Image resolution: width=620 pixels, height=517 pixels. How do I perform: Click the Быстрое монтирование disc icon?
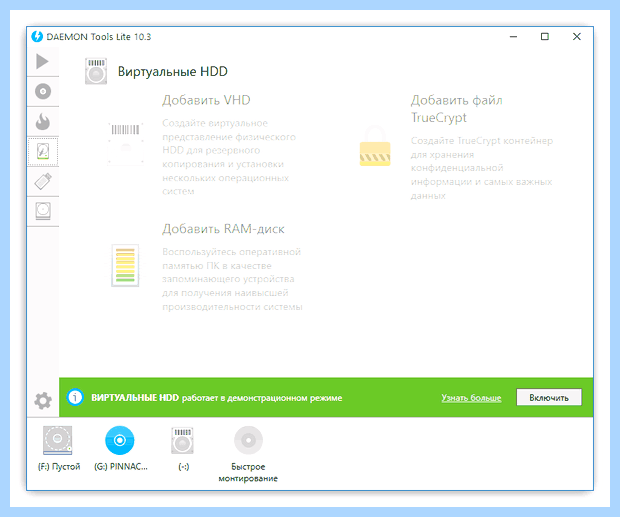[x=248, y=440]
